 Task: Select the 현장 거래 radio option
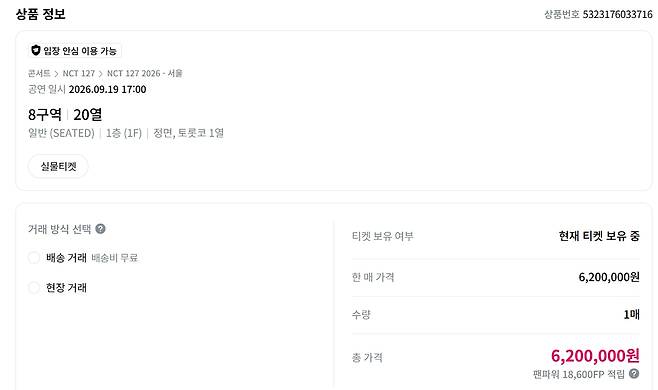[x=34, y=288]
